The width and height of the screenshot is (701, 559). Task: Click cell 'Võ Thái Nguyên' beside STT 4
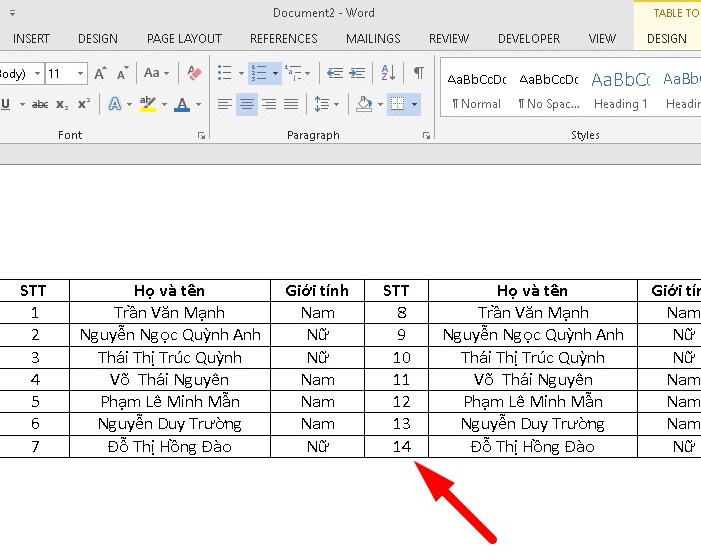click(x=170, y=380)
